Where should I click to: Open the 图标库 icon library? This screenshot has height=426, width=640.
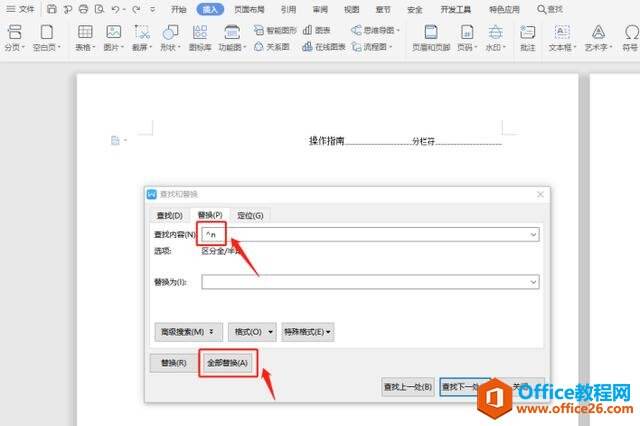coord(200,38)
